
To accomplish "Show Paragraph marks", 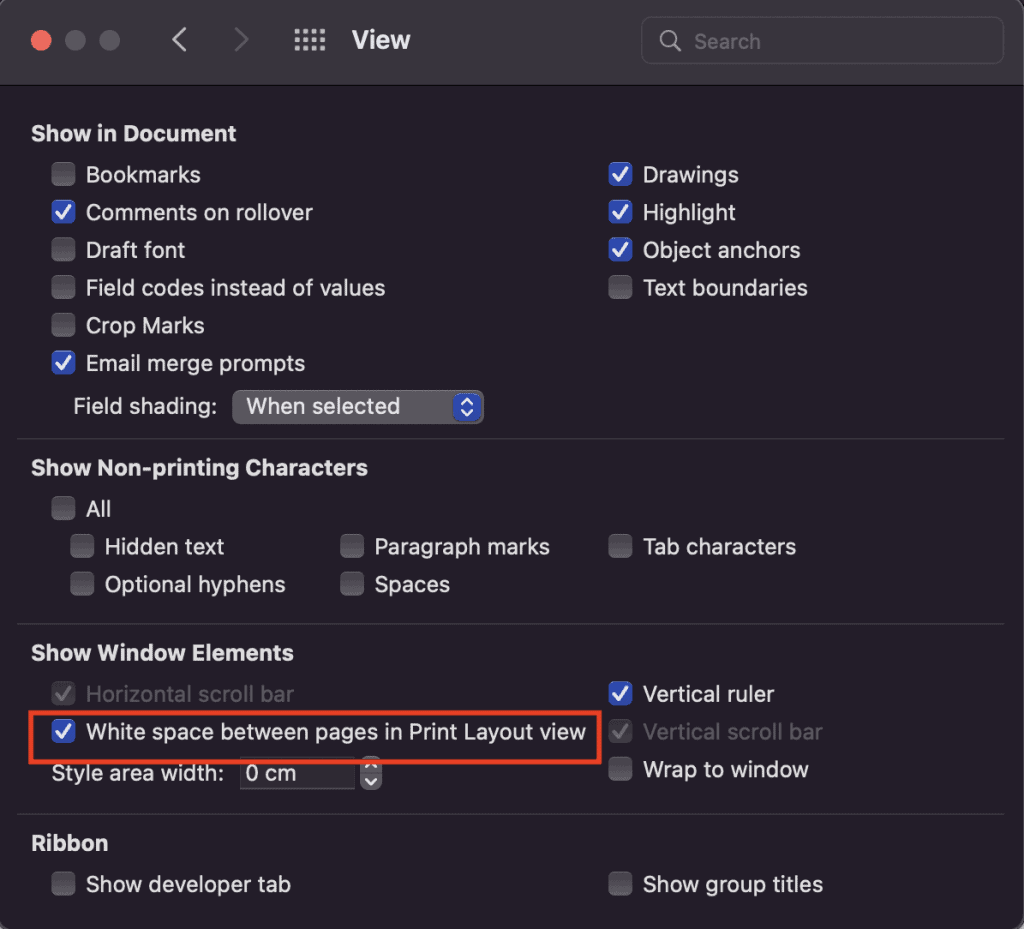I will [352, 547].
